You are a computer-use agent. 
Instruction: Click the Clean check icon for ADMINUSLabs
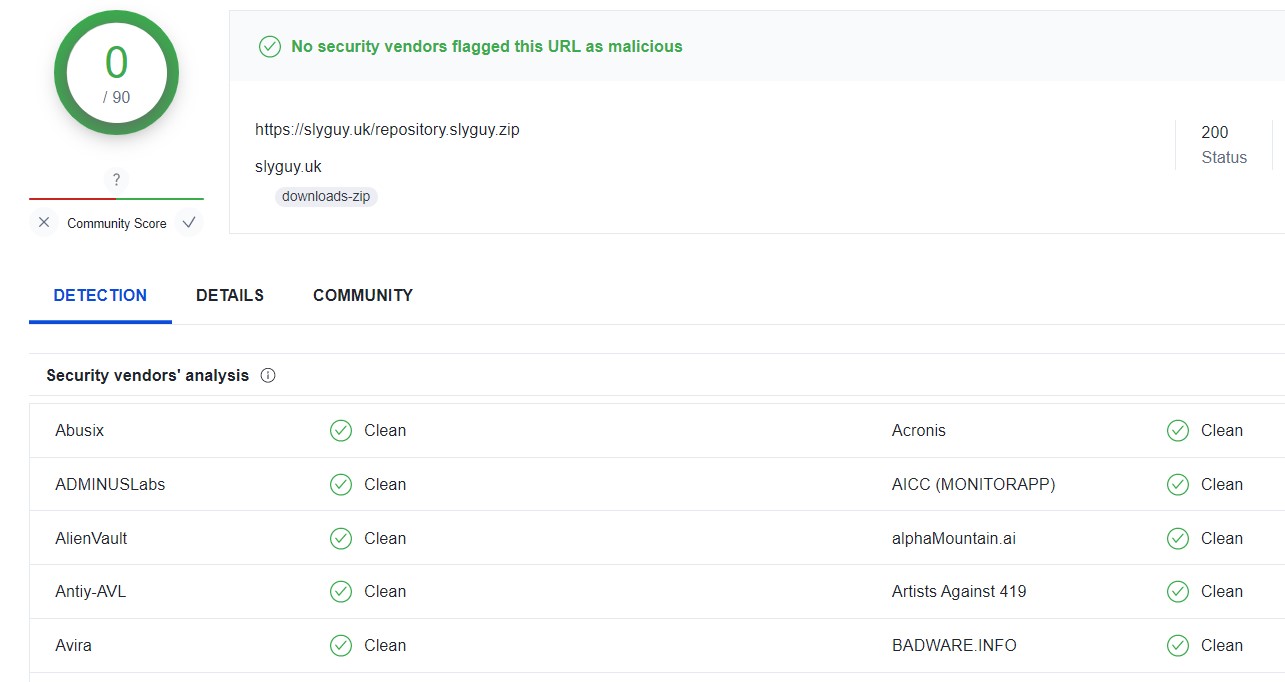341,485
